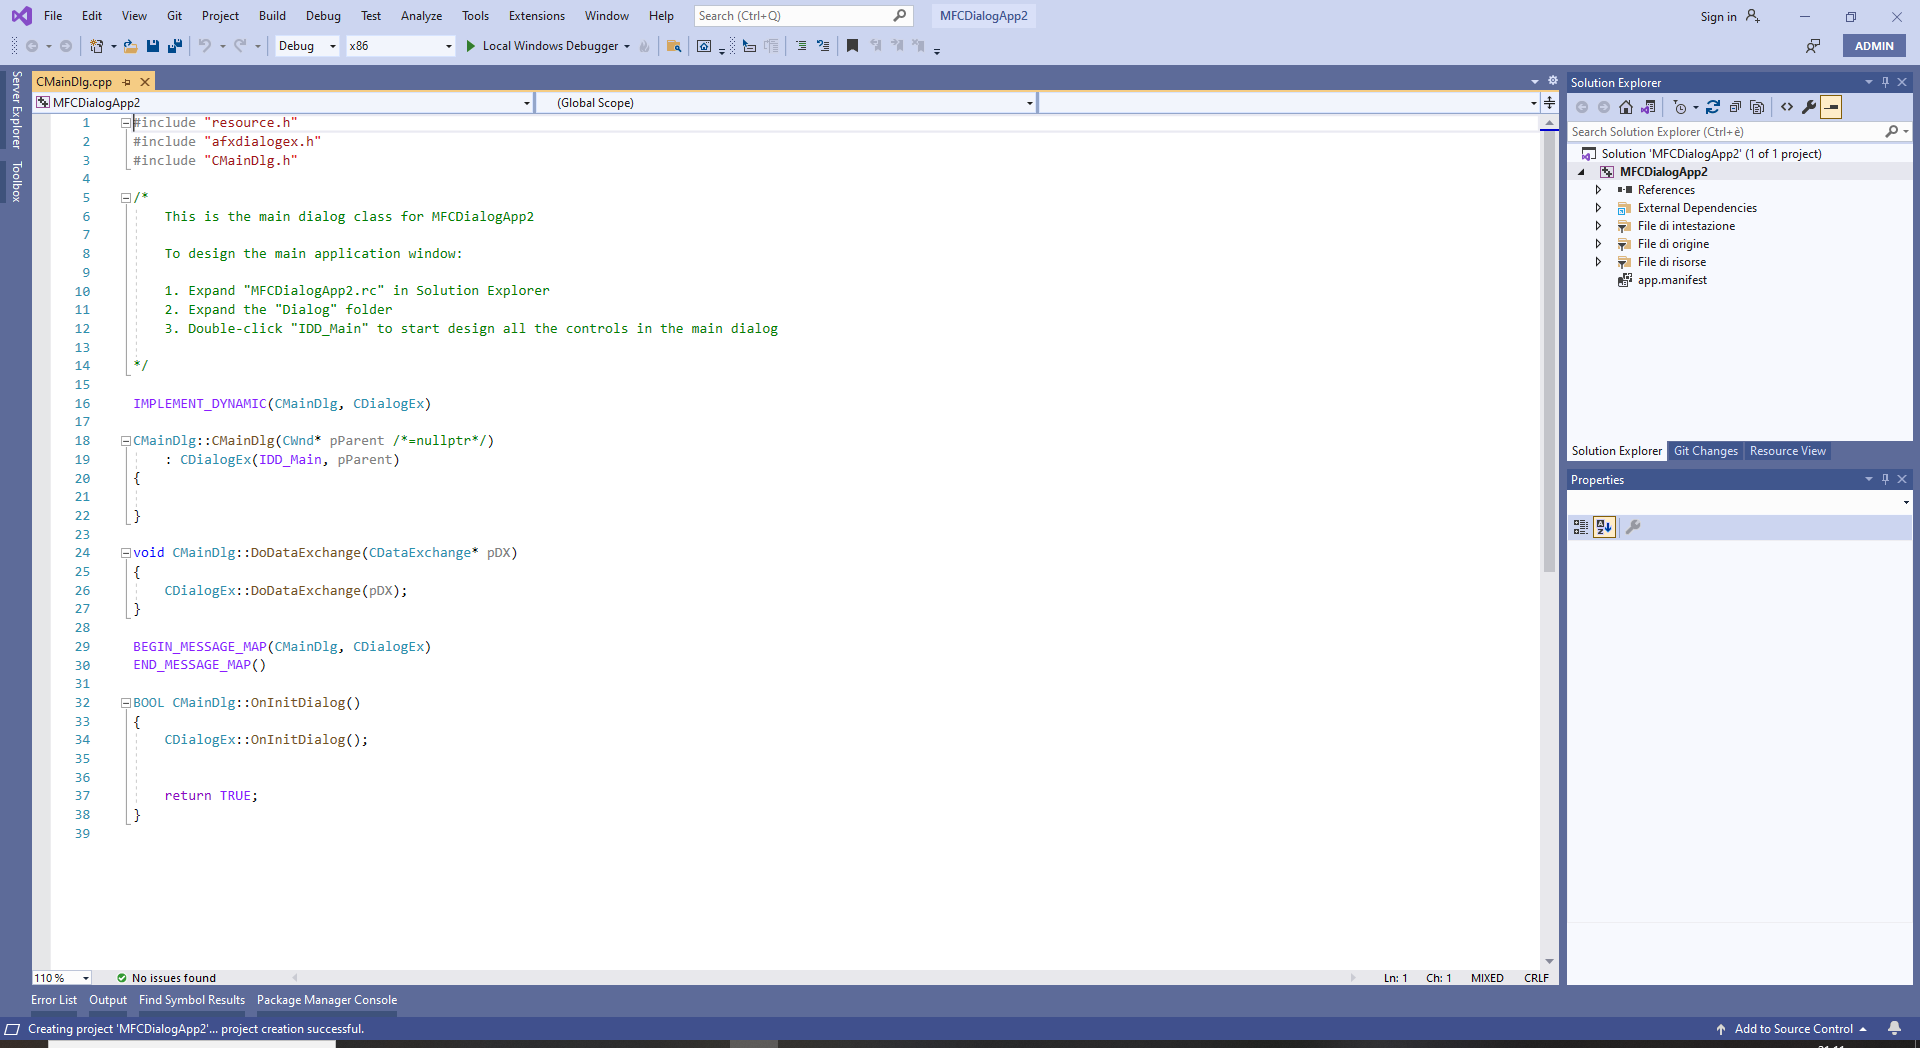Viewport: 1920px width, 1048px height.
Task: Click the Pending Changes Filter clock icon
Action: pos(1680,107)
